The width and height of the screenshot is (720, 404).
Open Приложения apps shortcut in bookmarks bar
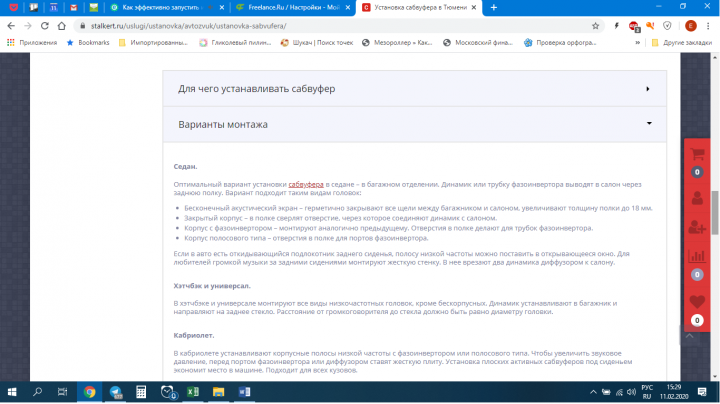tap(32, 43)
